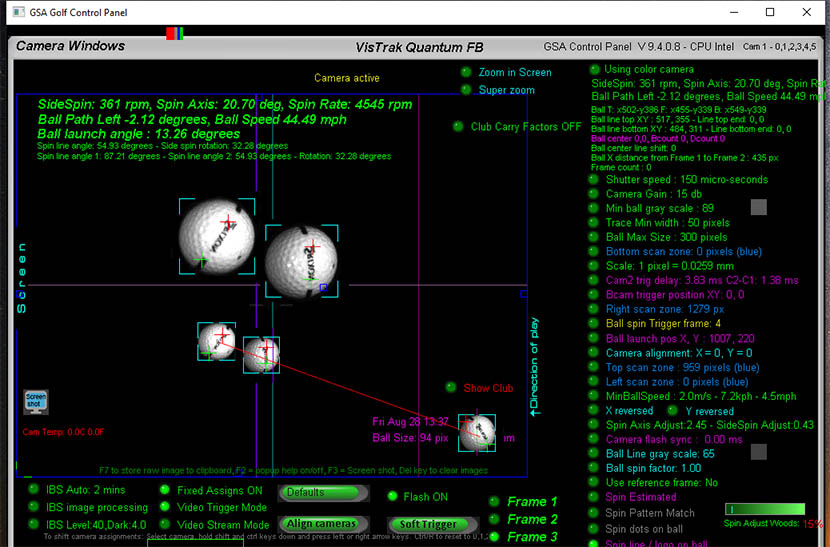Toggle Flash ON indicator
Screen dimensions: 830x547
392,497
